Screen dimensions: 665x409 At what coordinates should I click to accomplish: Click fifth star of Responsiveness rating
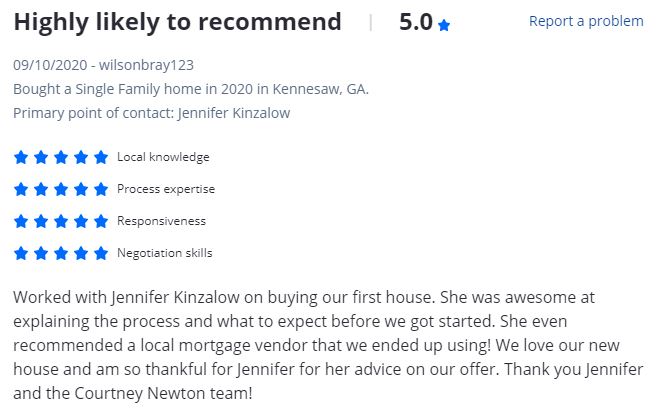coord(101,221)
